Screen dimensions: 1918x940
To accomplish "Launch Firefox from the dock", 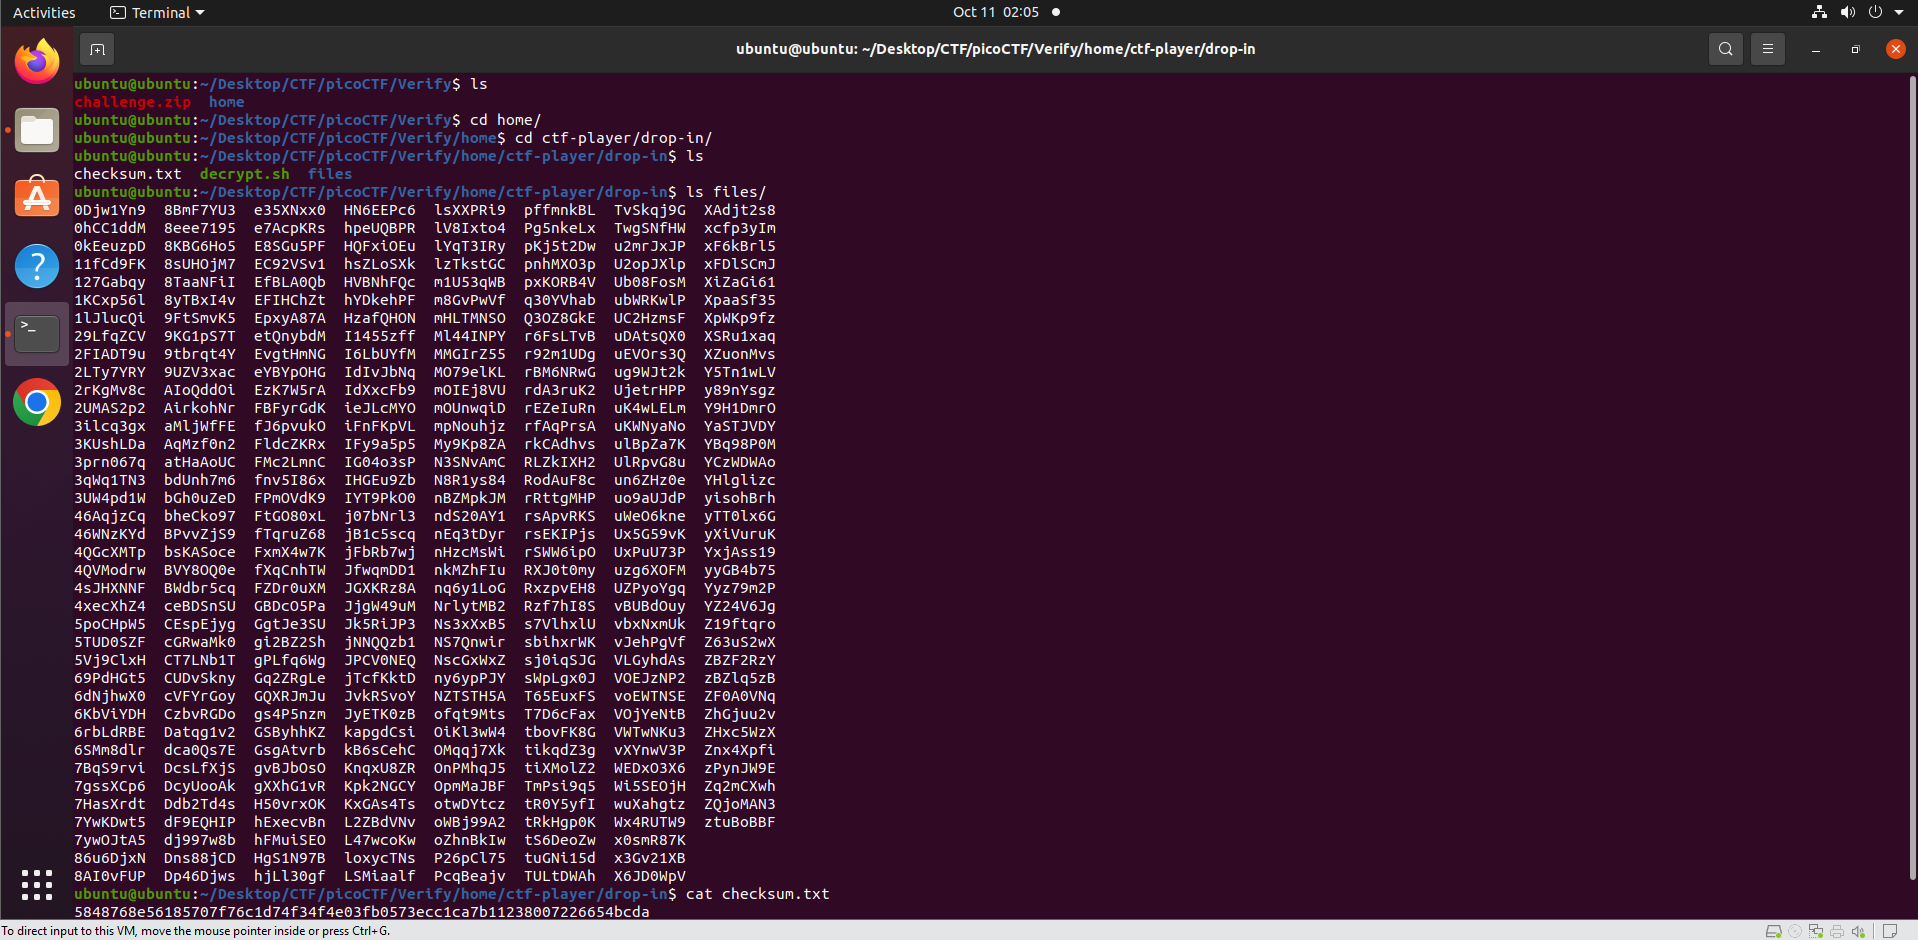I will (37, 62).
